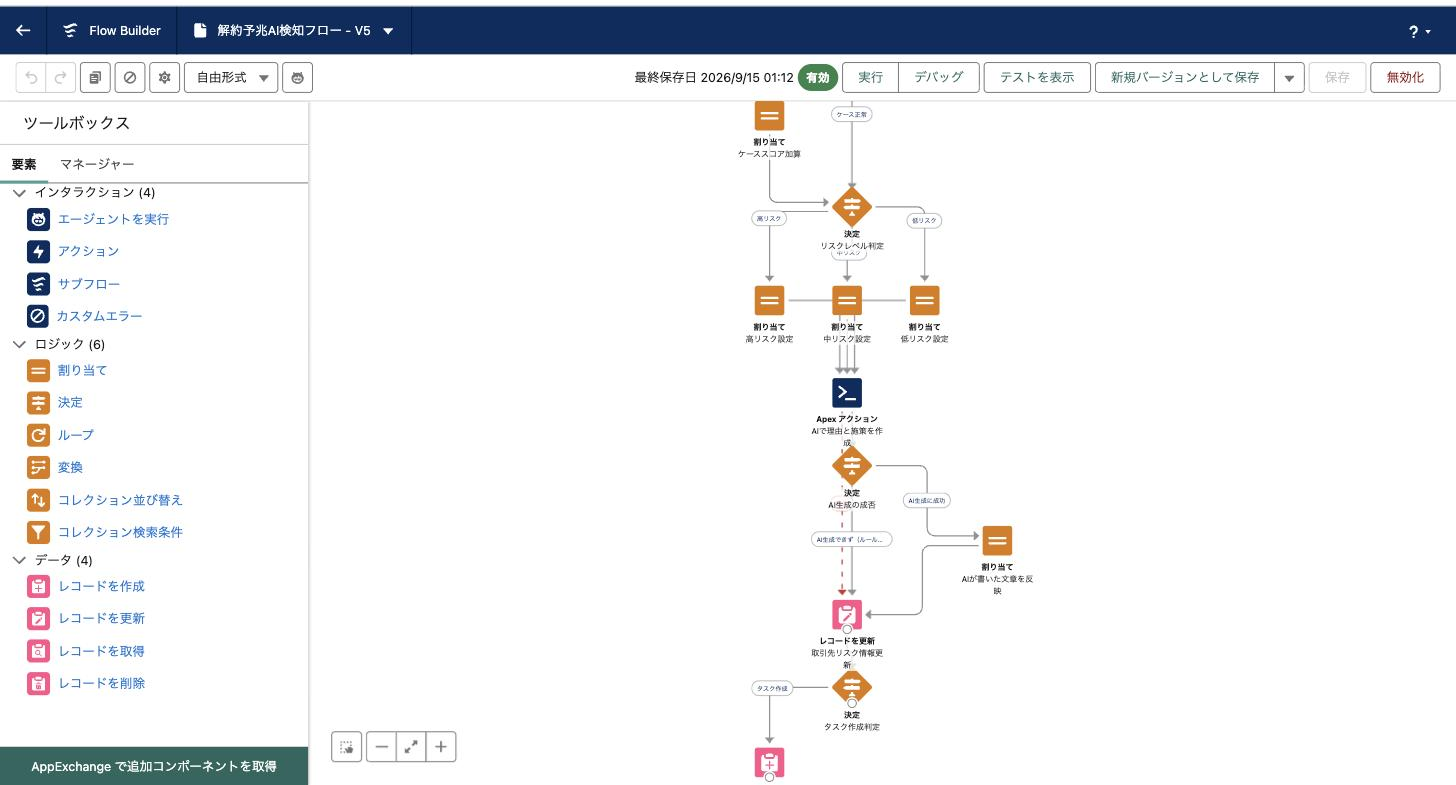Click the サブフロー element icon
Screen dimensions: 1456x785
coord(38,284)
